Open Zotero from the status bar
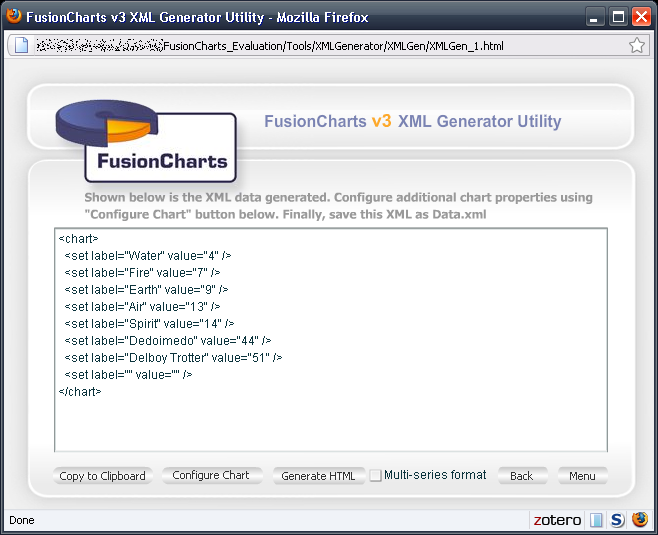Viewport: 658px width, 535px height. (x=556, y=520)
